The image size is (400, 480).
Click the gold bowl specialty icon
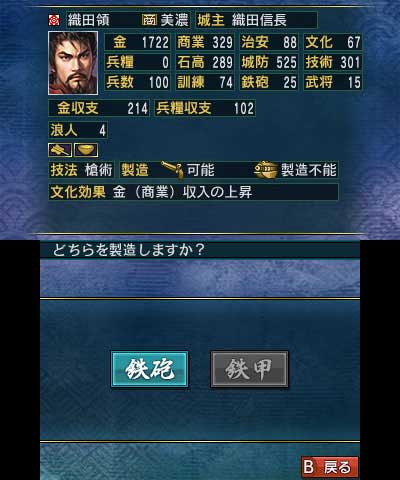[86, 150]
